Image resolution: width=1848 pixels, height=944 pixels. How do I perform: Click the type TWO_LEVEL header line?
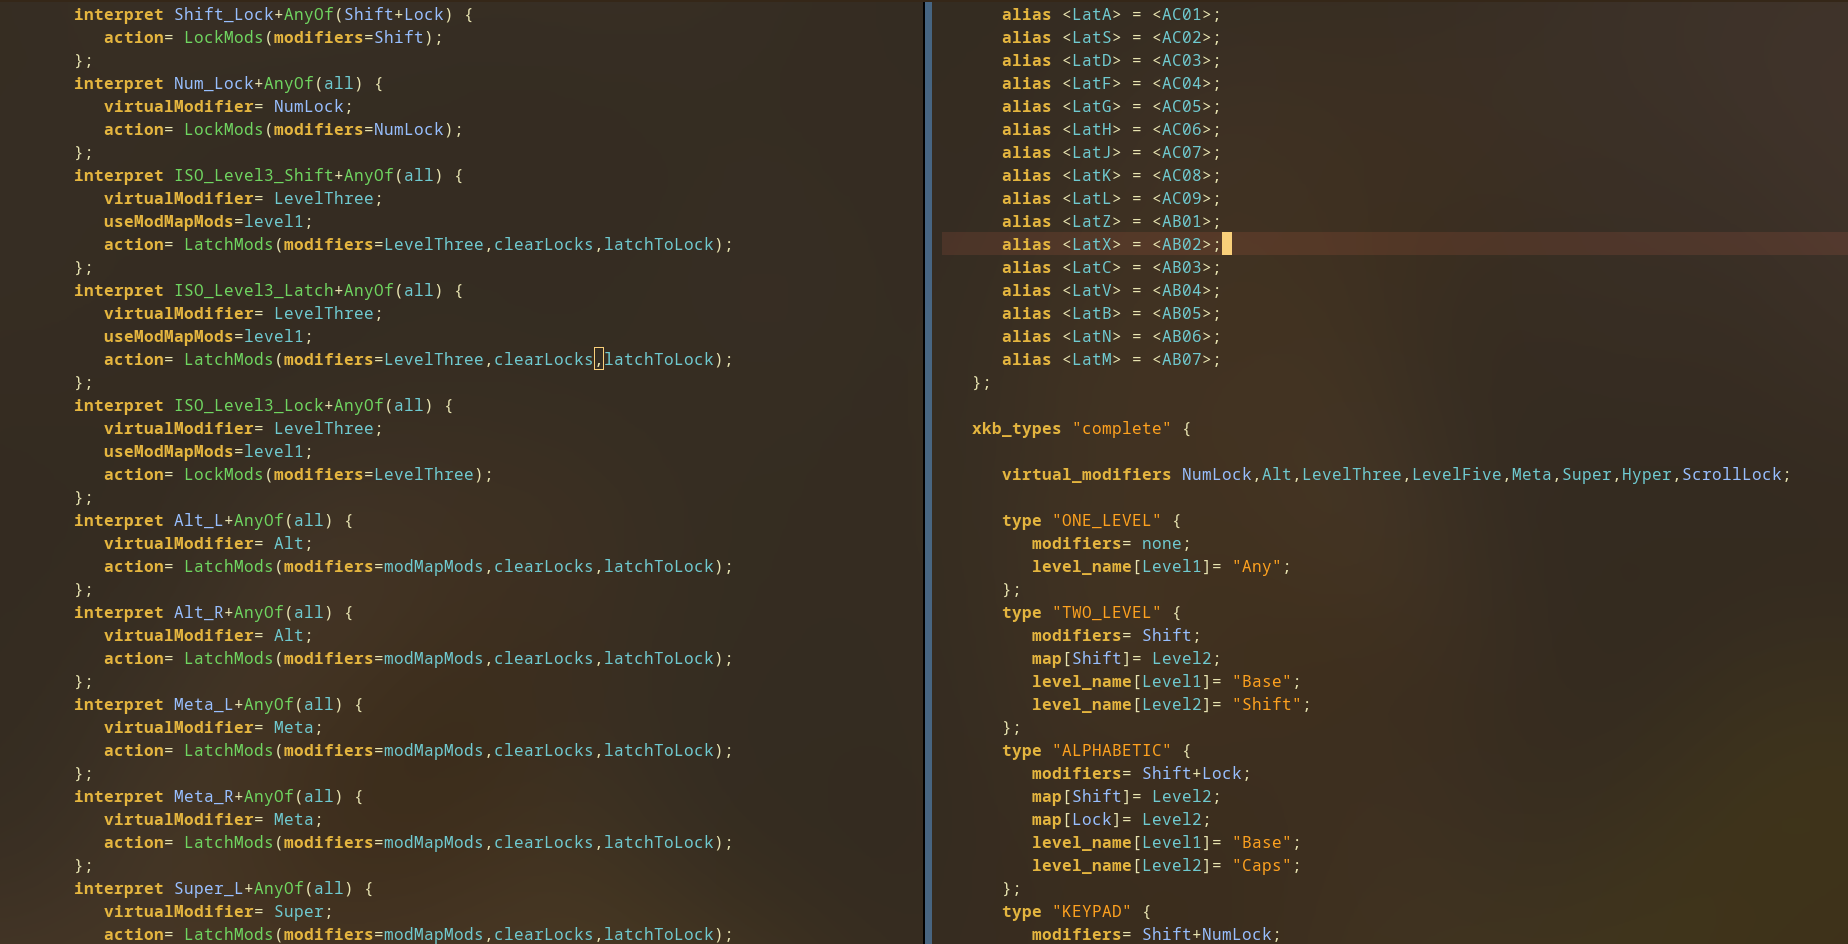point(1090,612)
